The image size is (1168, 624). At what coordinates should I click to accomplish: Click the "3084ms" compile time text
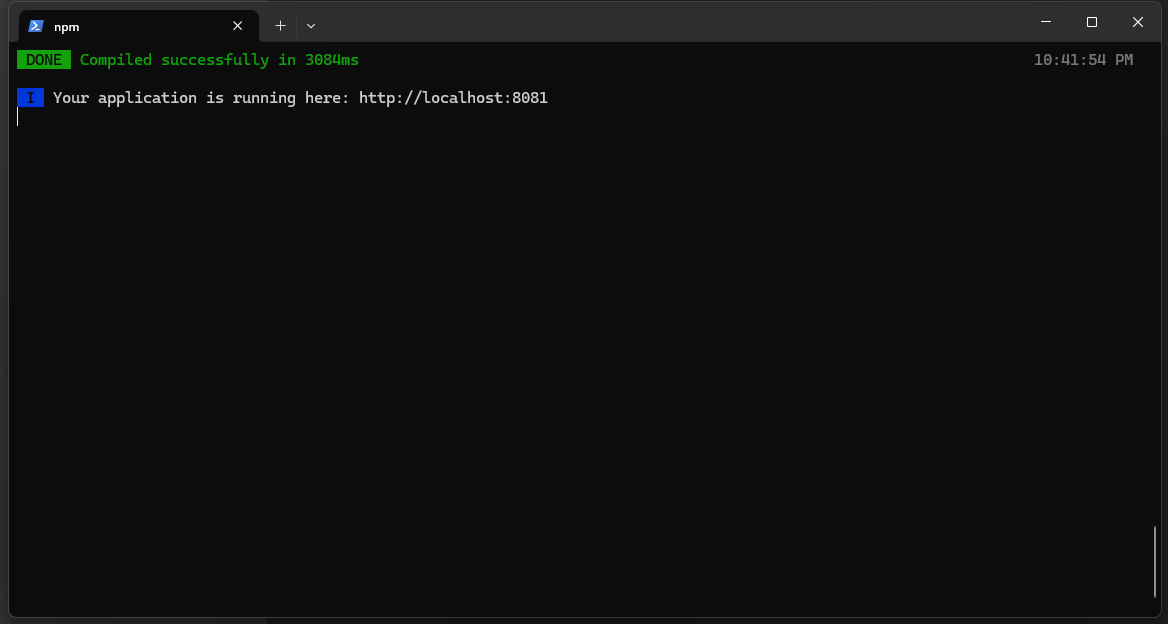tap(332, 60)
